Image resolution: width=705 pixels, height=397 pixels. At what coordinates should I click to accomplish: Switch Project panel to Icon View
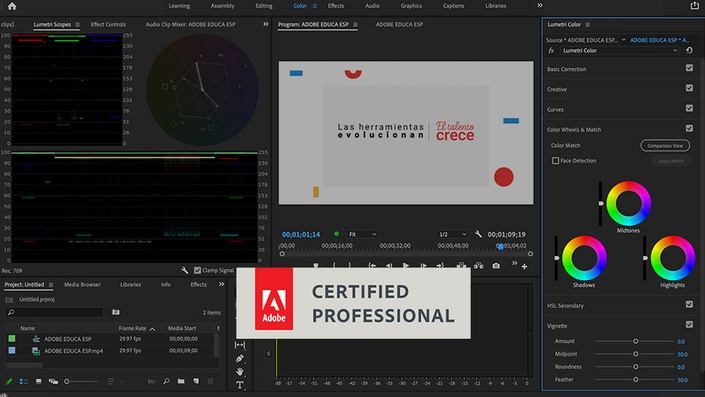[39, 381]
